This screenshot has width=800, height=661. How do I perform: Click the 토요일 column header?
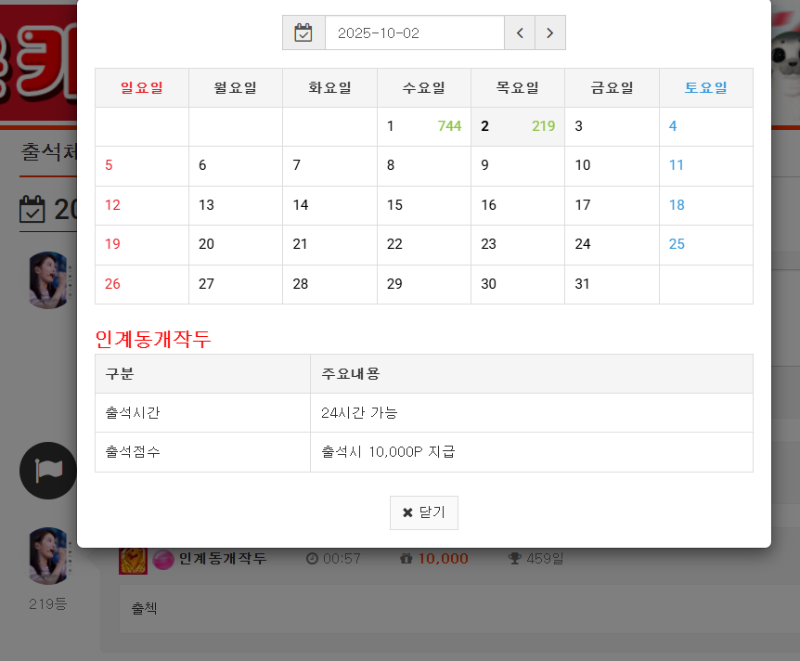[705, 88]
